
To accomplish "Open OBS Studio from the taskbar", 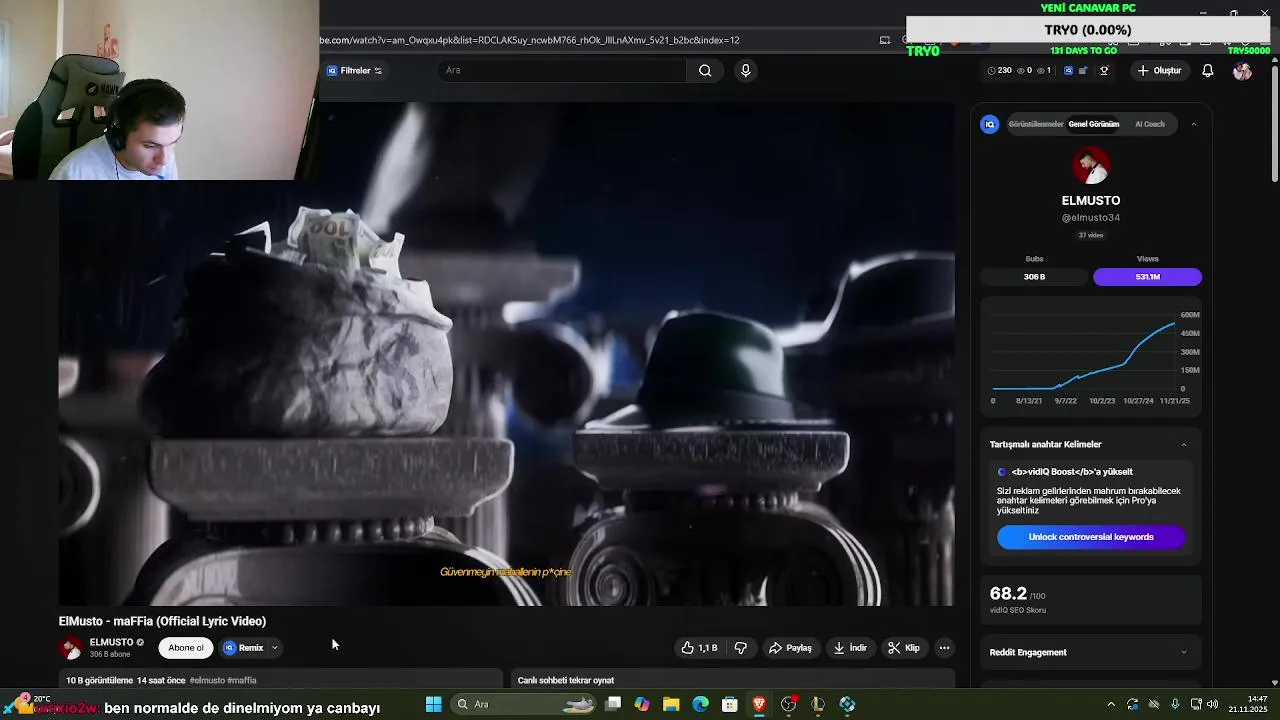I will point(789,704).
